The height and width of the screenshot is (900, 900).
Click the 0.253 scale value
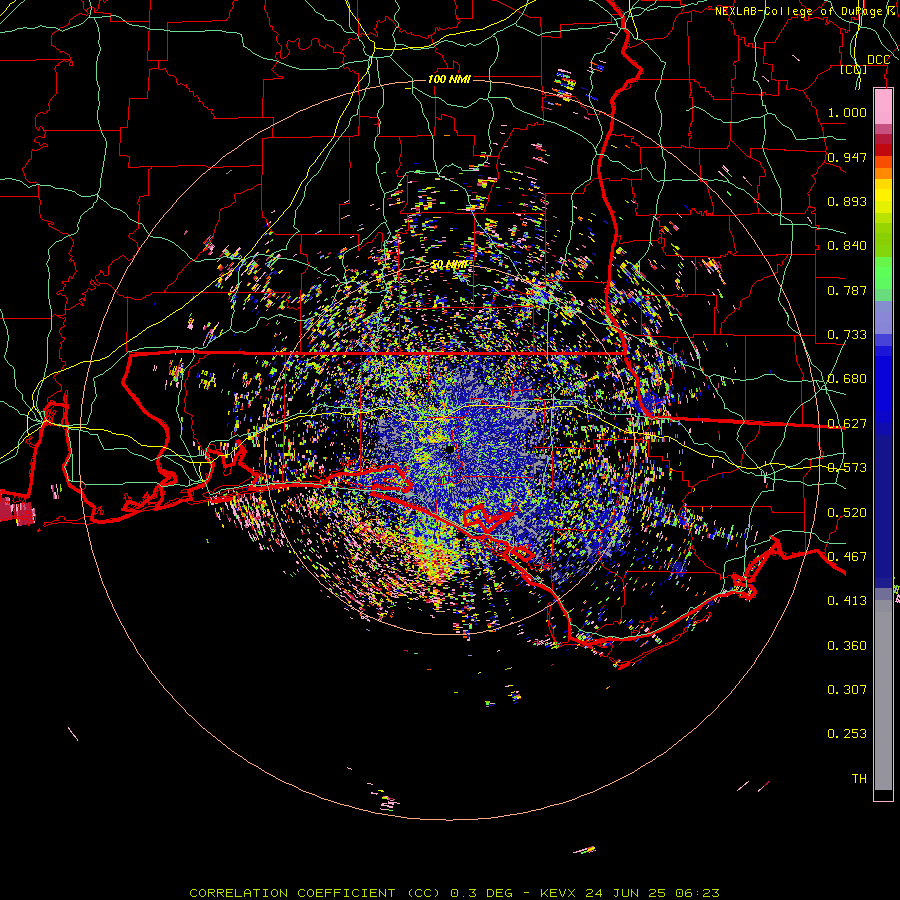tap(847, 734)
